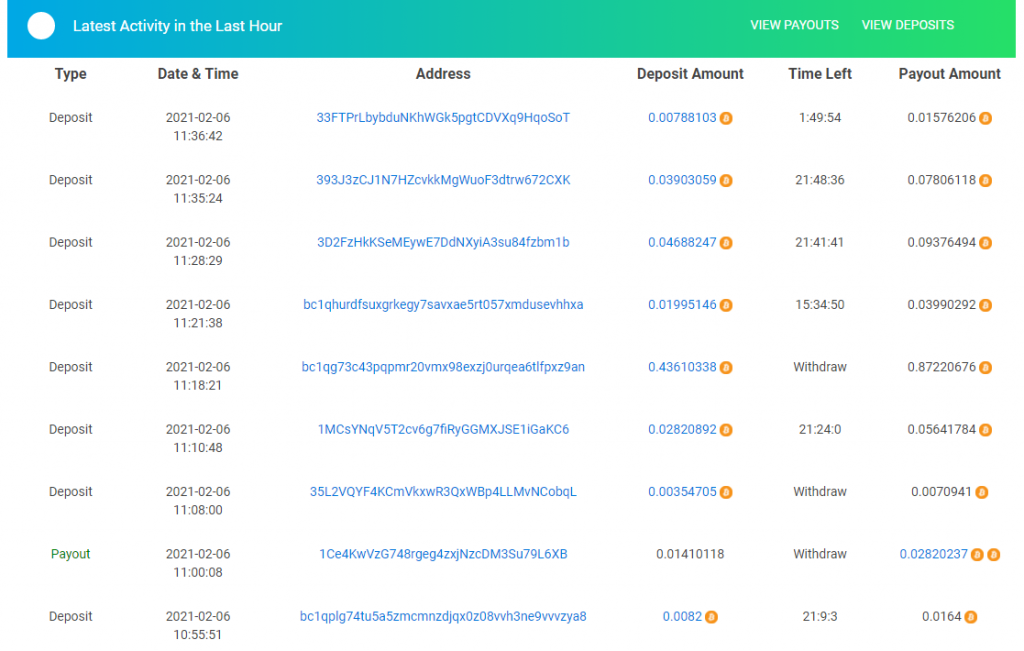
Task: Click the bitcoin icon beside deposit 0.04688247
Action: 726,243
